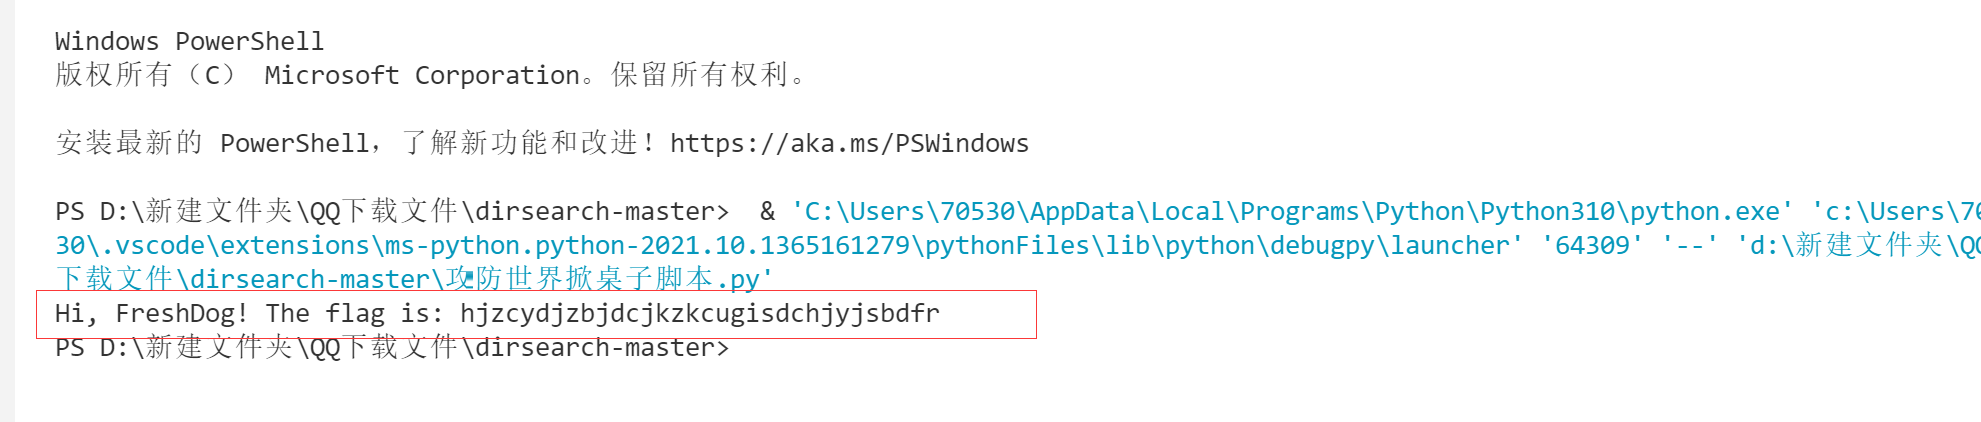Image resolution: width=1981 pixels, height=422 pixels.
Task: Click the '--' argument in the command
Action: [x=1690, y=246]
